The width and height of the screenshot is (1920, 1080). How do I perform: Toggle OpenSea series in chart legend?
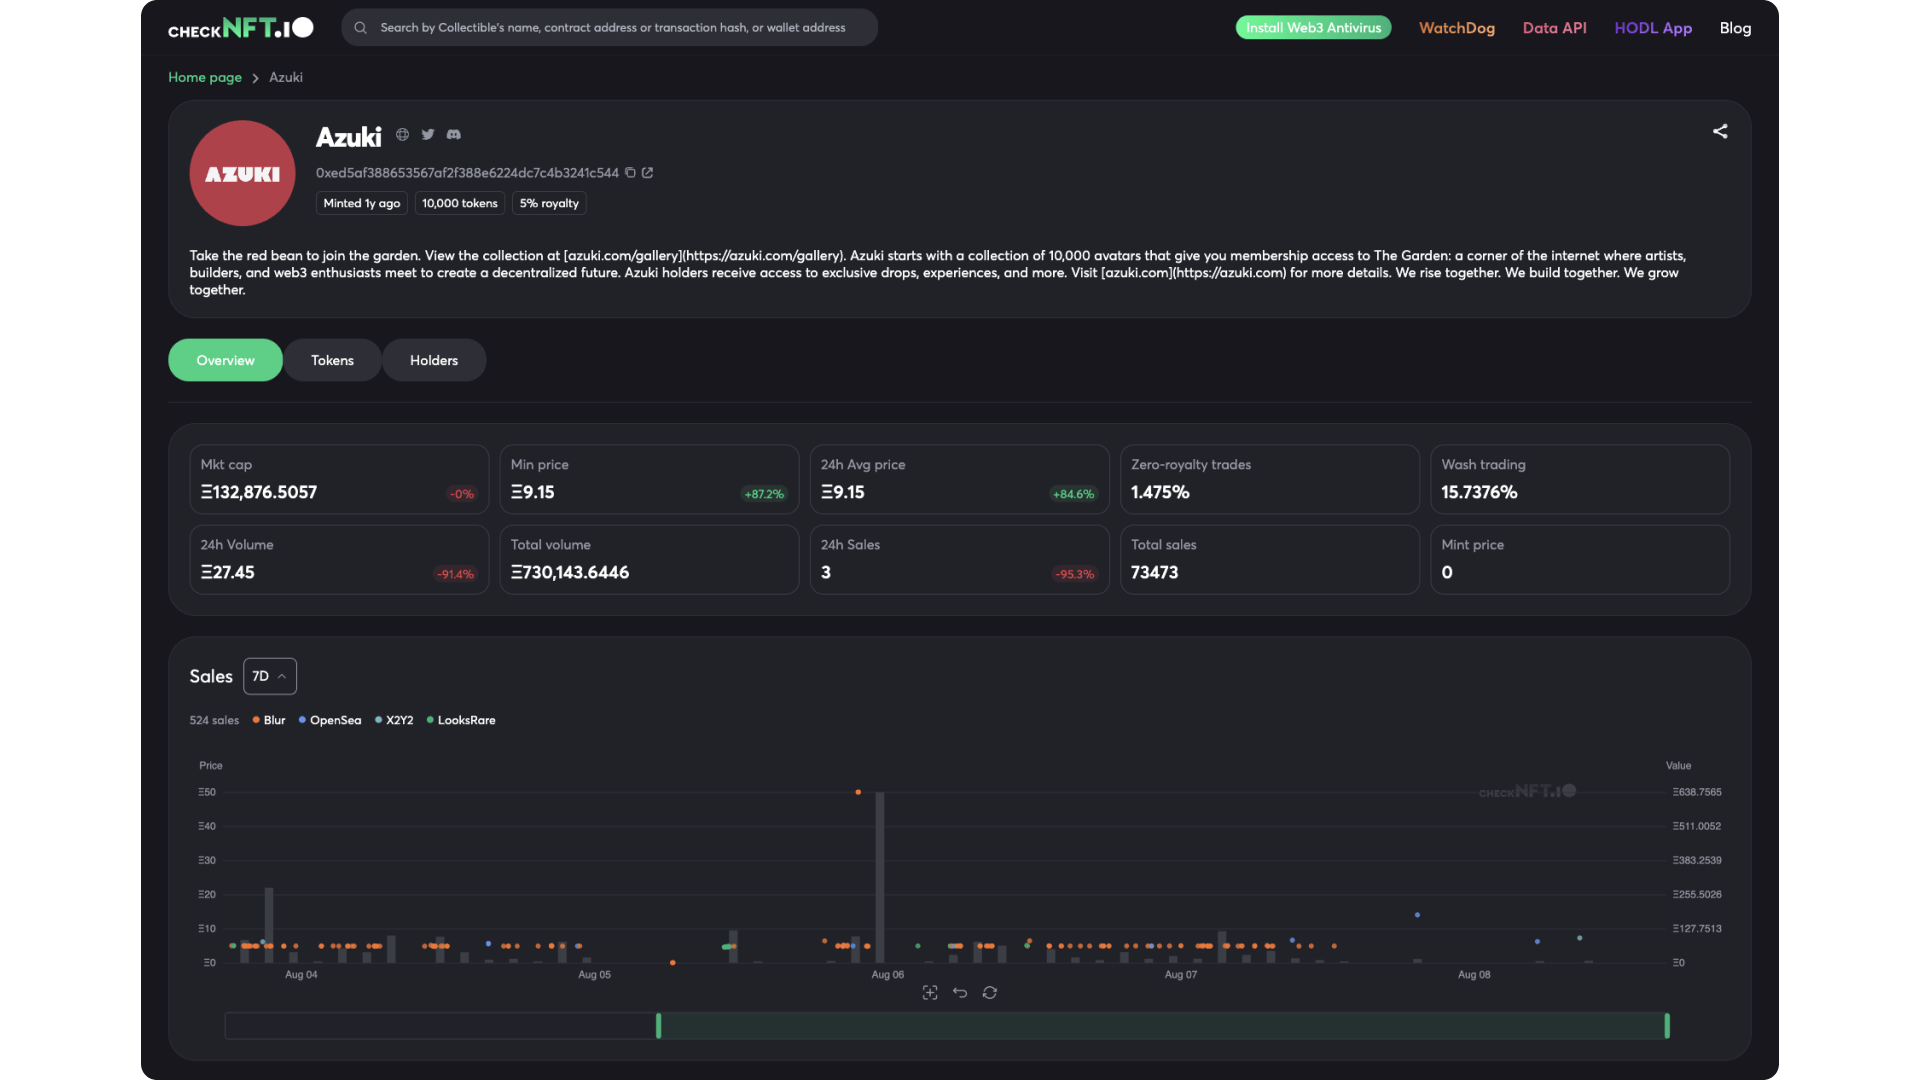(330, 720)
